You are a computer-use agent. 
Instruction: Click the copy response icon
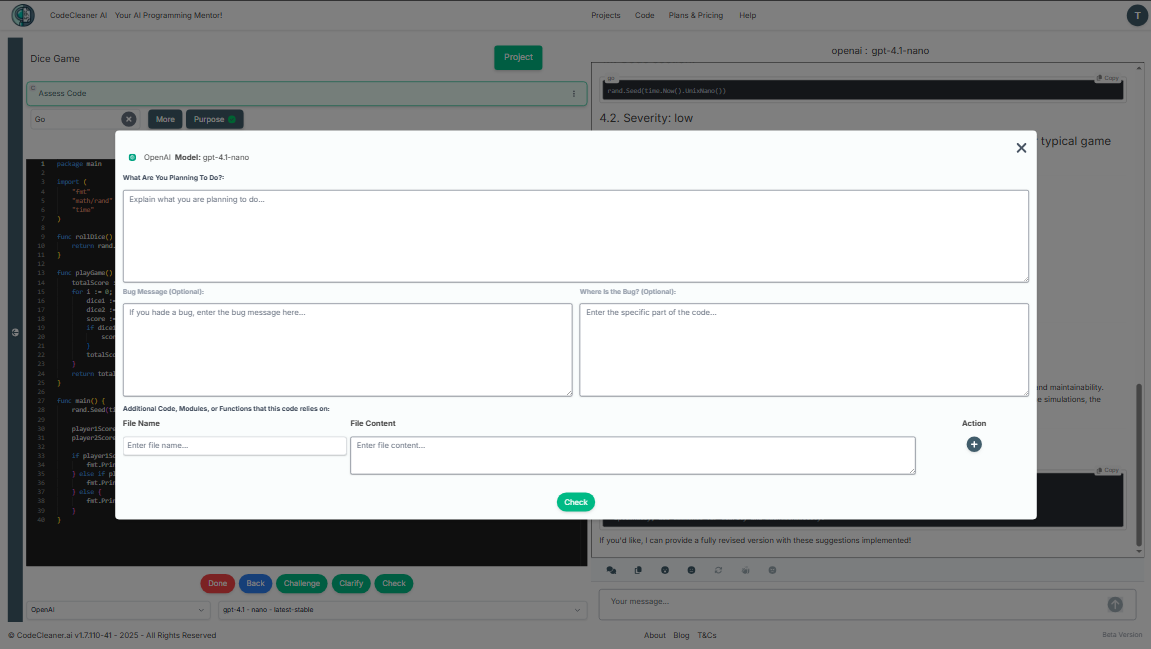(x=638, y=570)
